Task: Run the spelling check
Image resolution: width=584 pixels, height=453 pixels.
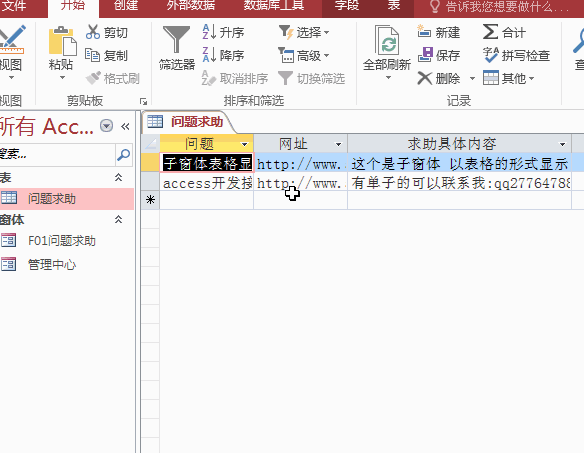Action: [x=516, y=56]
